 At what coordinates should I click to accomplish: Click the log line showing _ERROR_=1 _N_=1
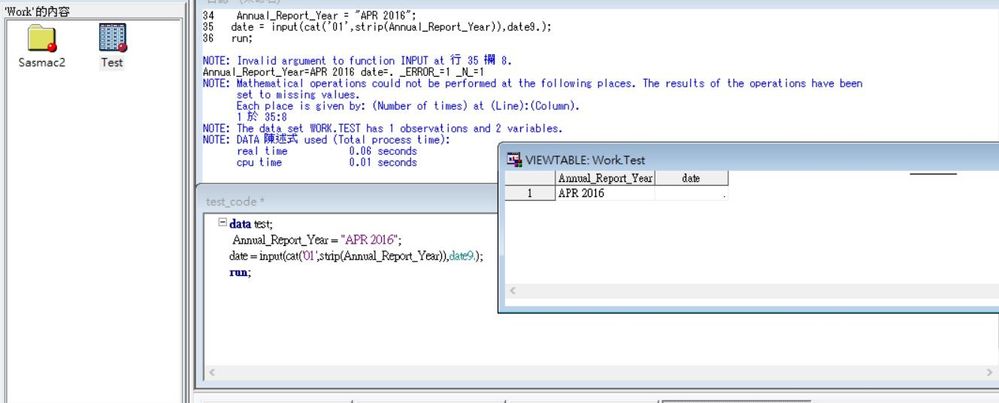343,72
